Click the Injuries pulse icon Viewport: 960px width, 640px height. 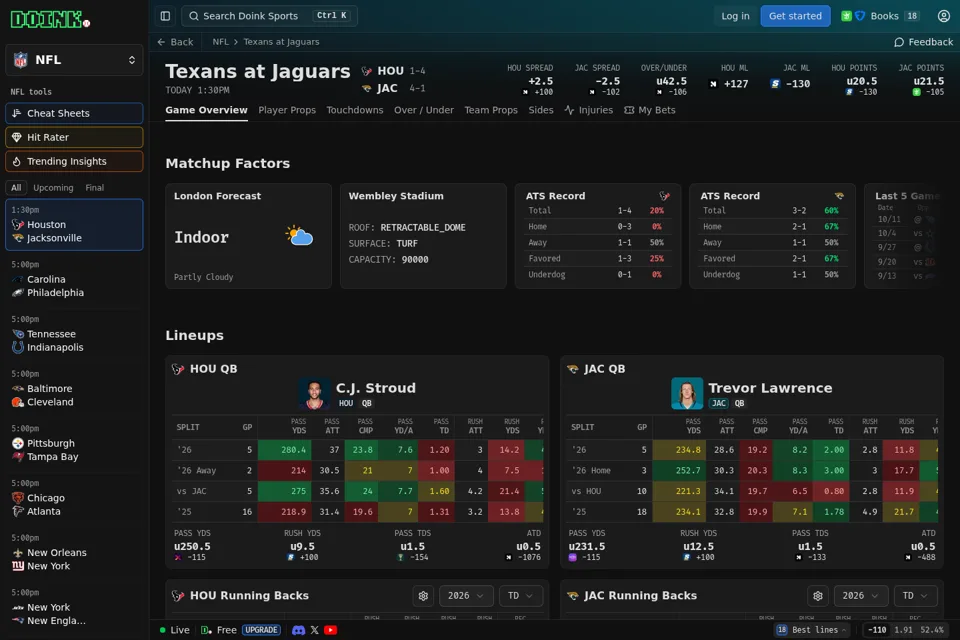[x=569, y=110]
